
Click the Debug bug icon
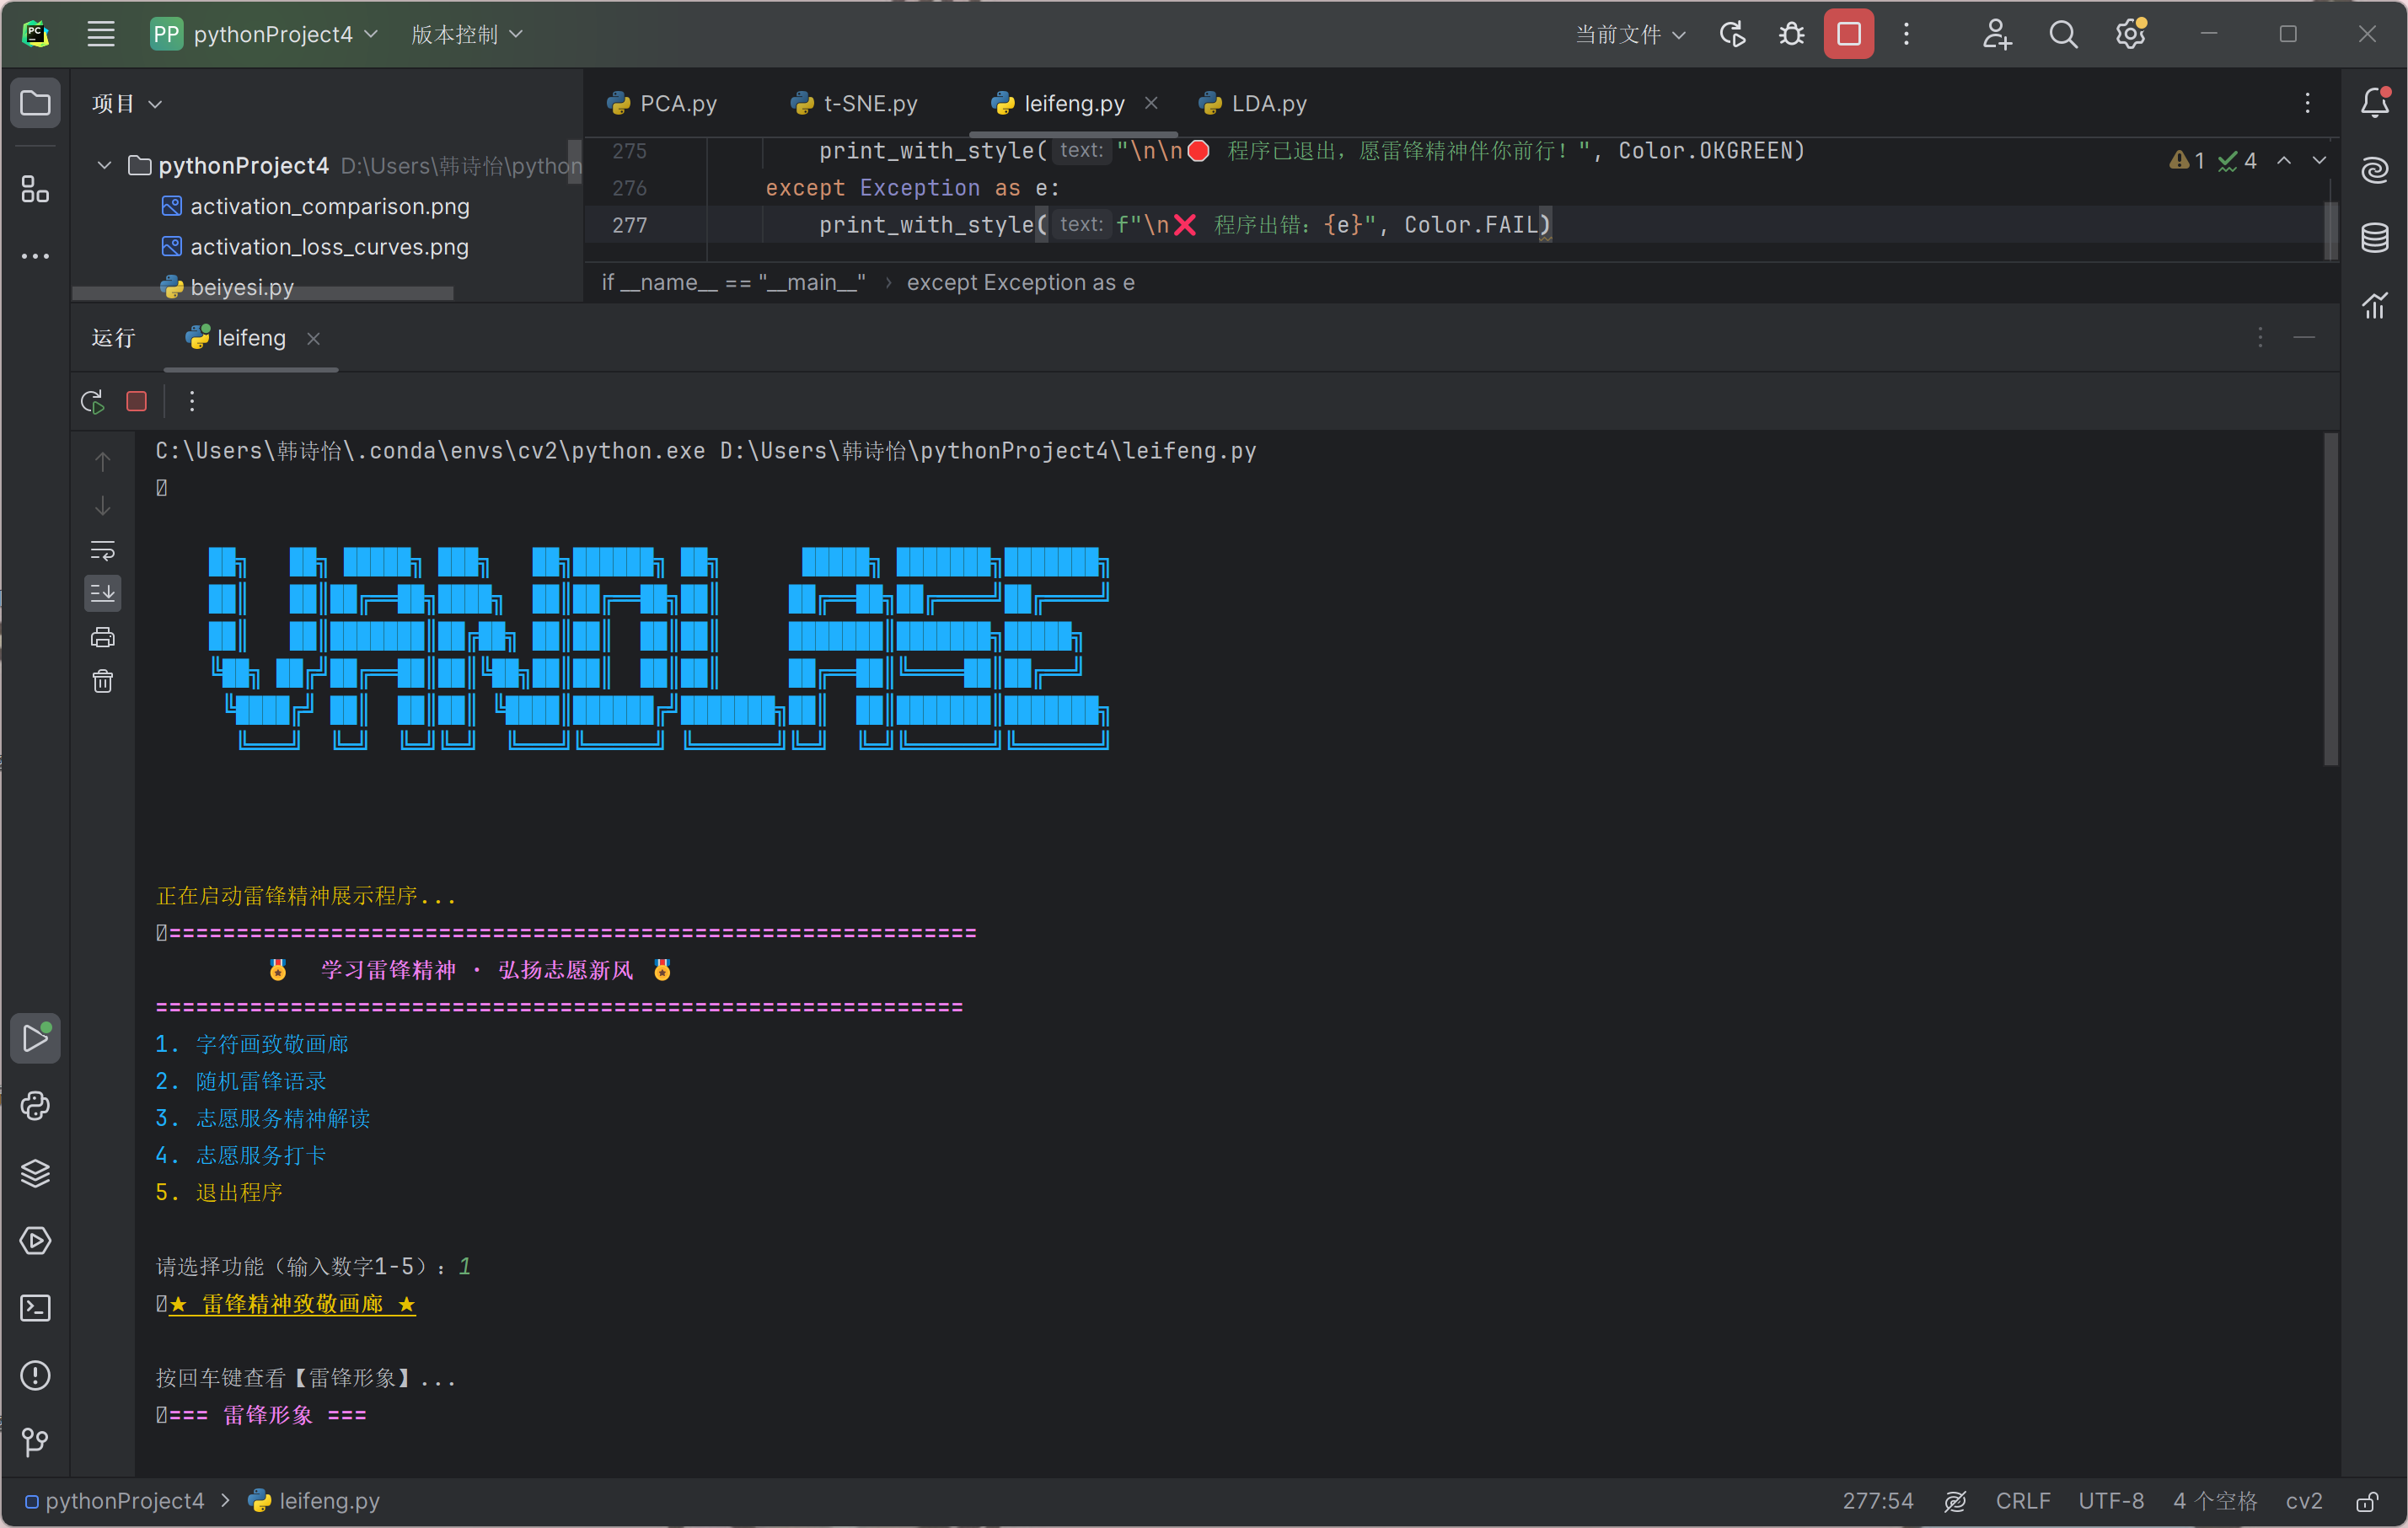click(x=1791, y=35)
